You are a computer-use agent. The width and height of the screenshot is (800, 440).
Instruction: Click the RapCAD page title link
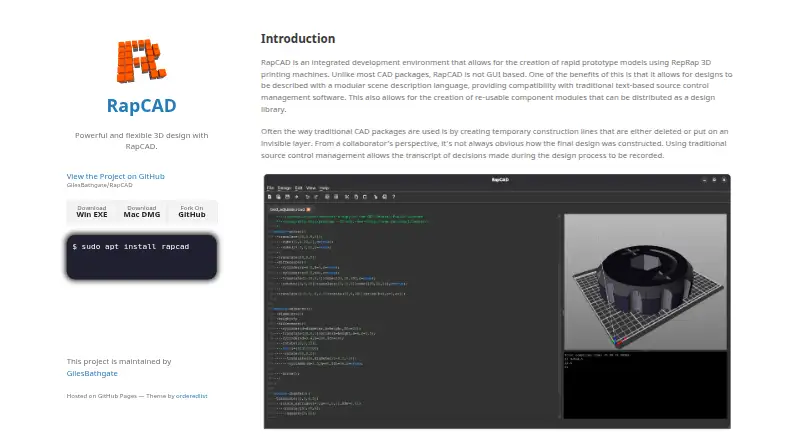point(141,105)
